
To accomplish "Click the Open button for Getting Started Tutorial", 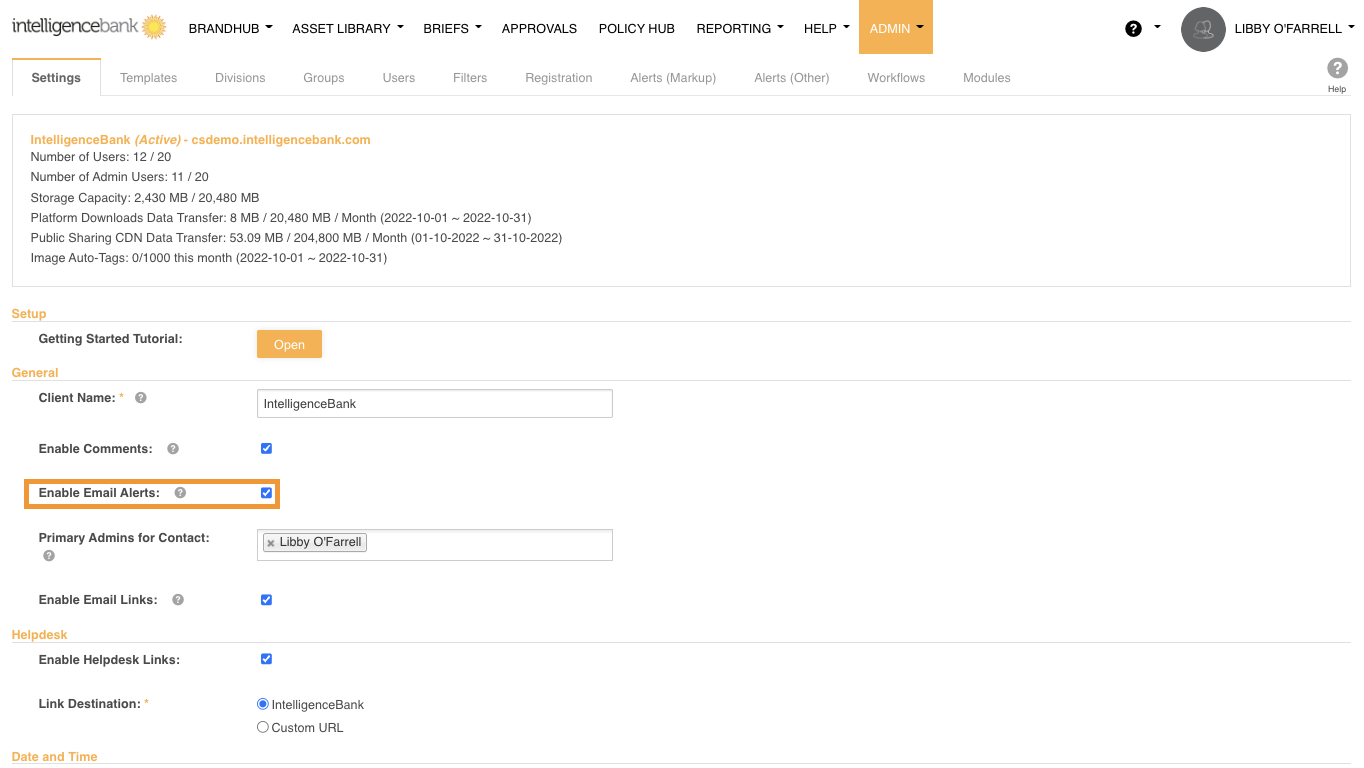I will (x=289, y=344).
